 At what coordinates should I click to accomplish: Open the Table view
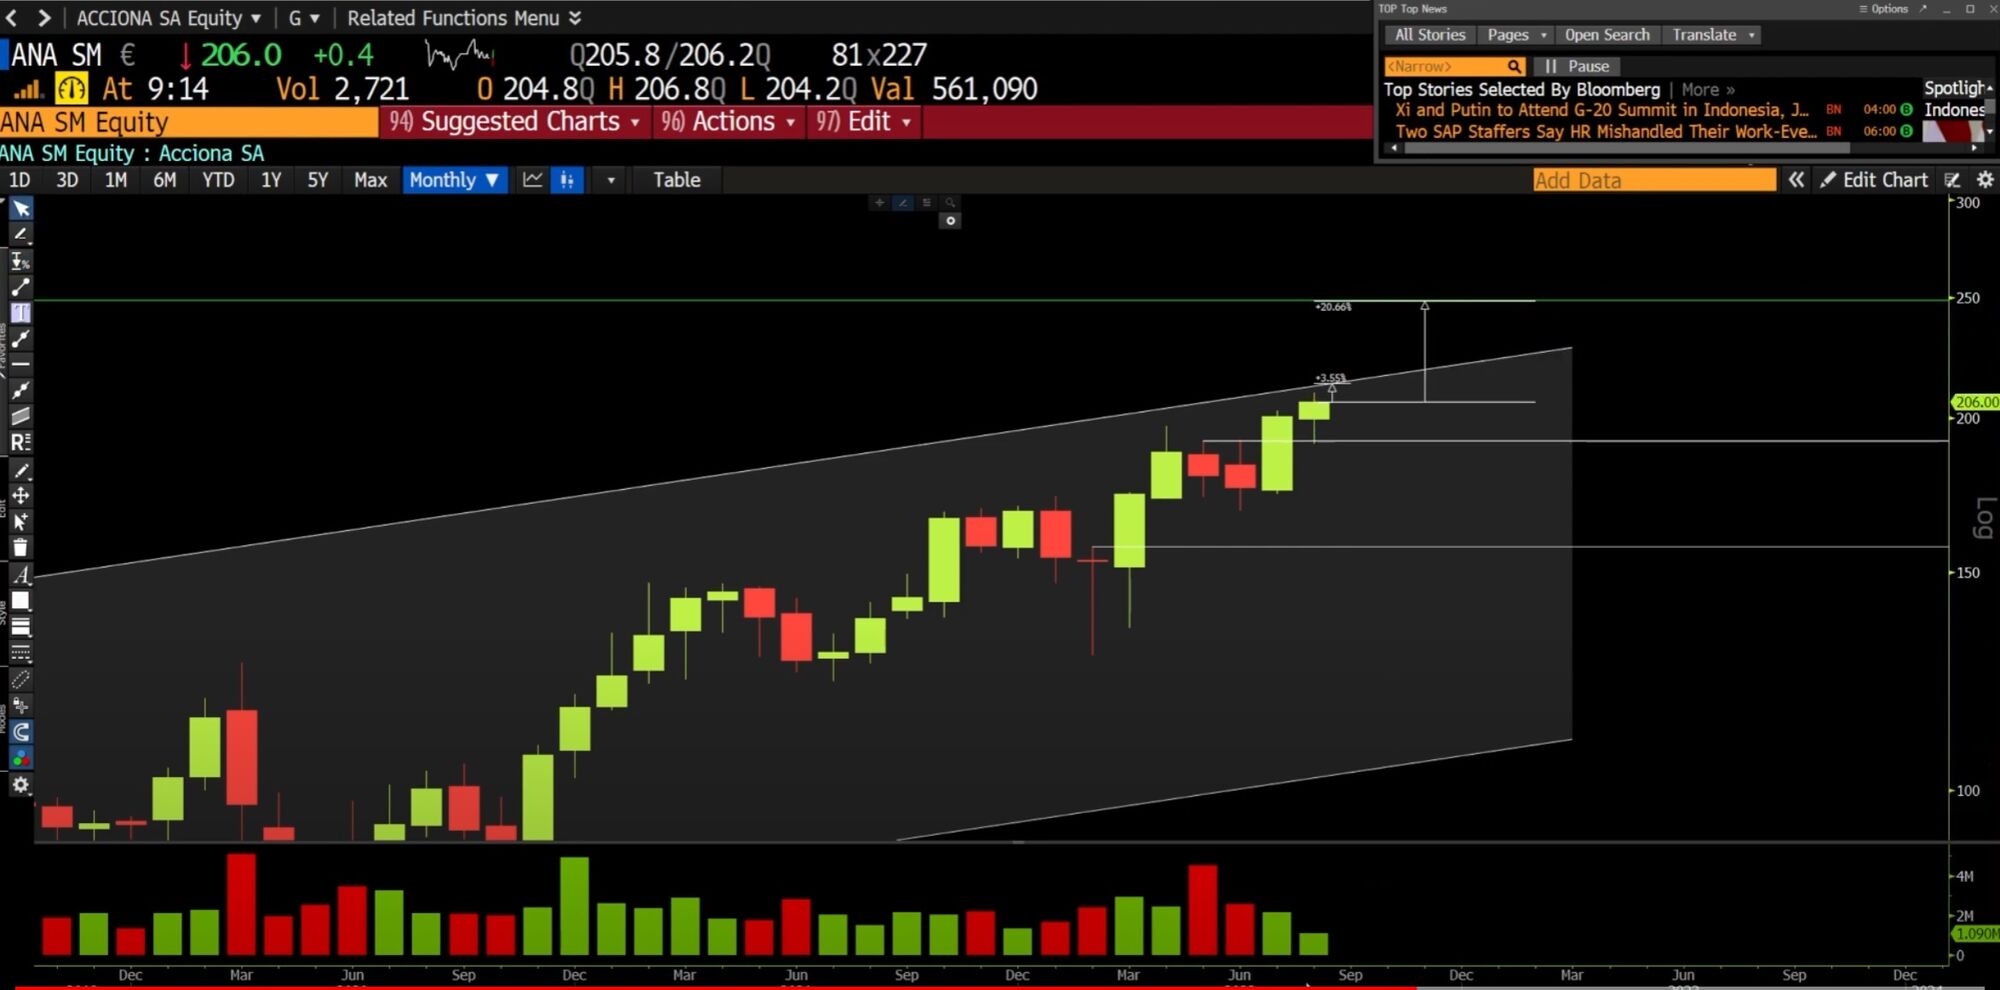677,180
